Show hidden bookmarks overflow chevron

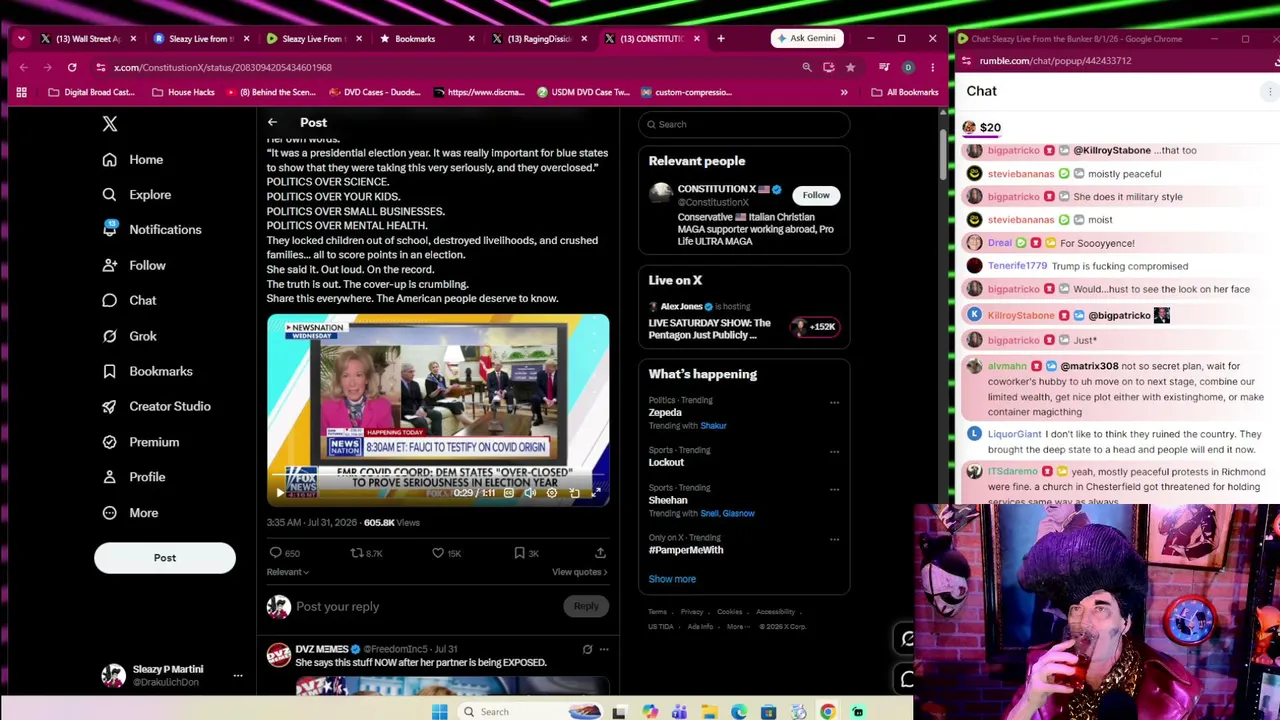pyautogui.click(x=844, y=92)
